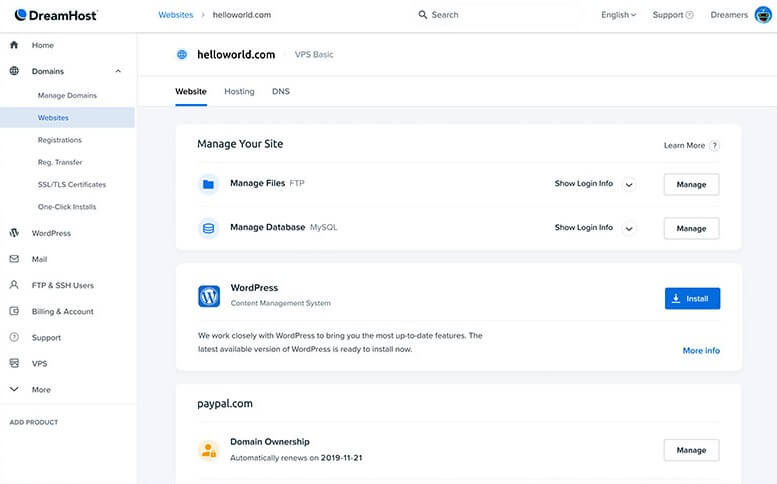Click the VPS Basic label

point(314,54)
